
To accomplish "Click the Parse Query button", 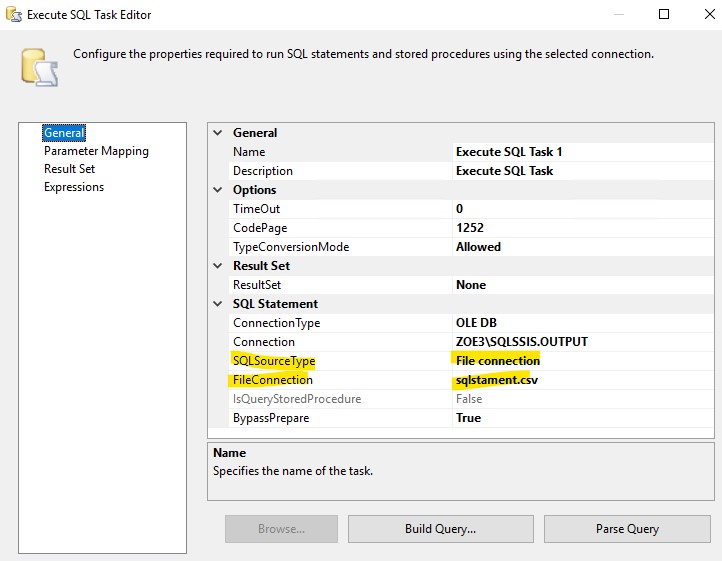I will (627, 529).
